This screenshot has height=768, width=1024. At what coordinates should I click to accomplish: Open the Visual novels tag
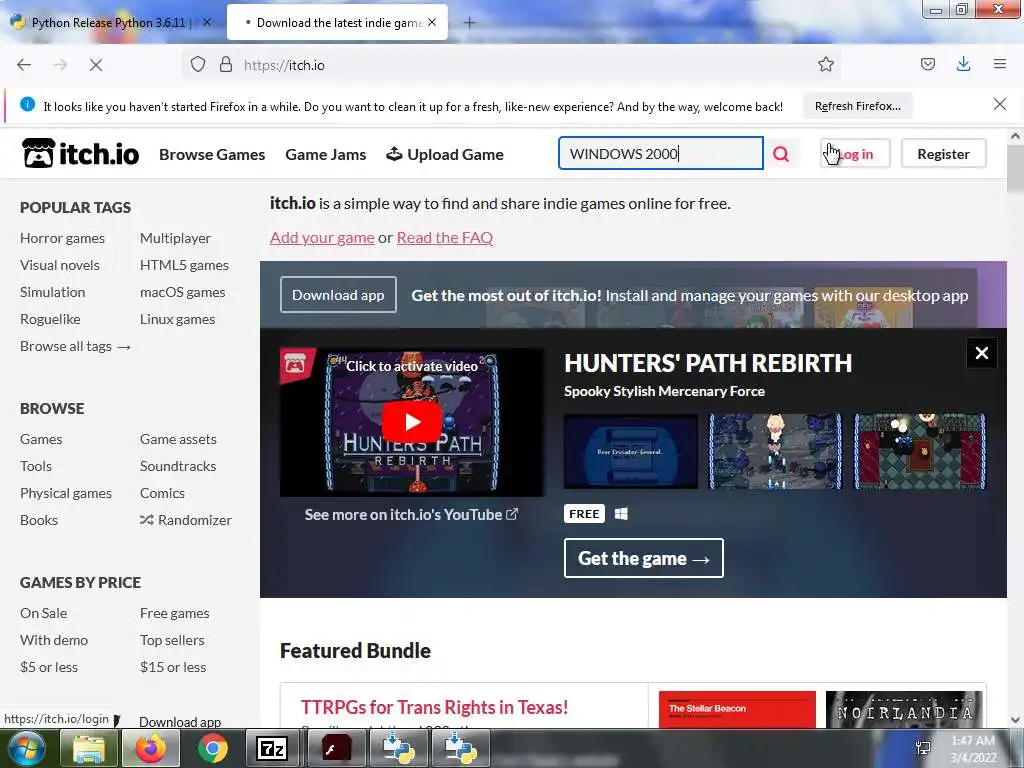(x=59, y=265)
